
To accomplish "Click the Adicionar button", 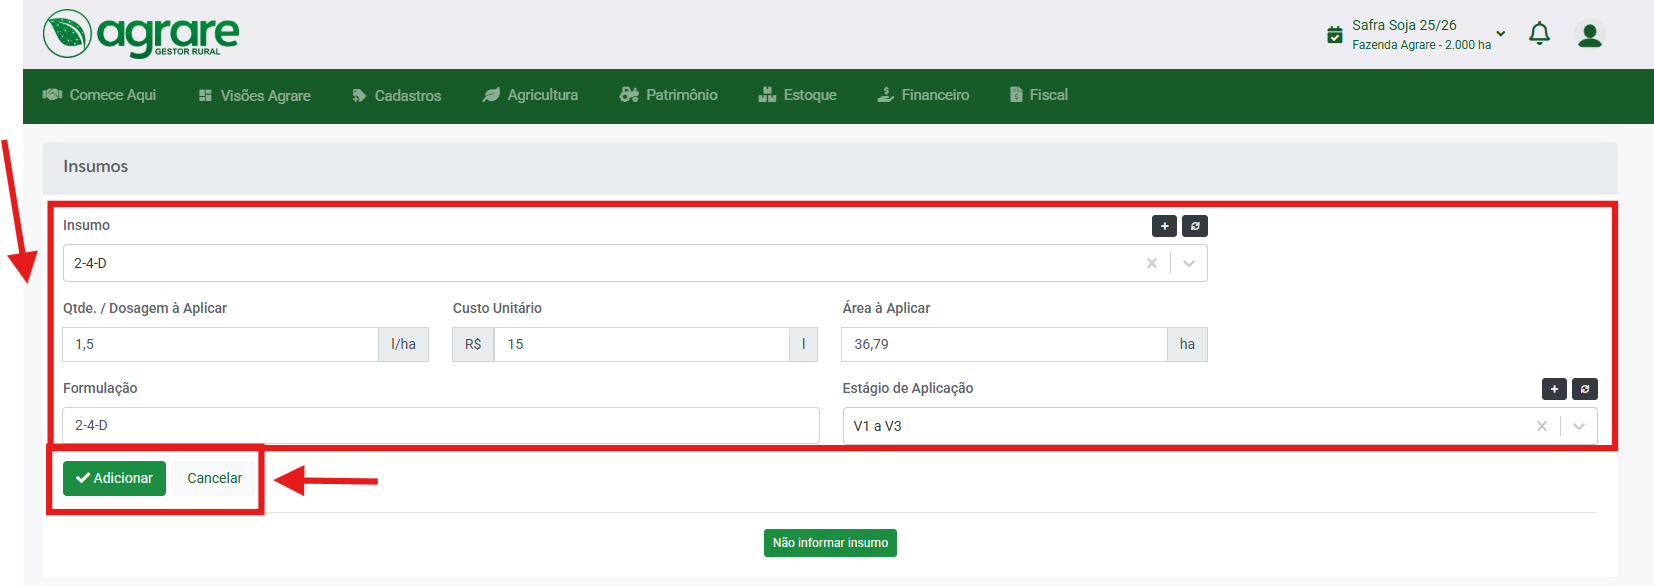I will [114, 478].
